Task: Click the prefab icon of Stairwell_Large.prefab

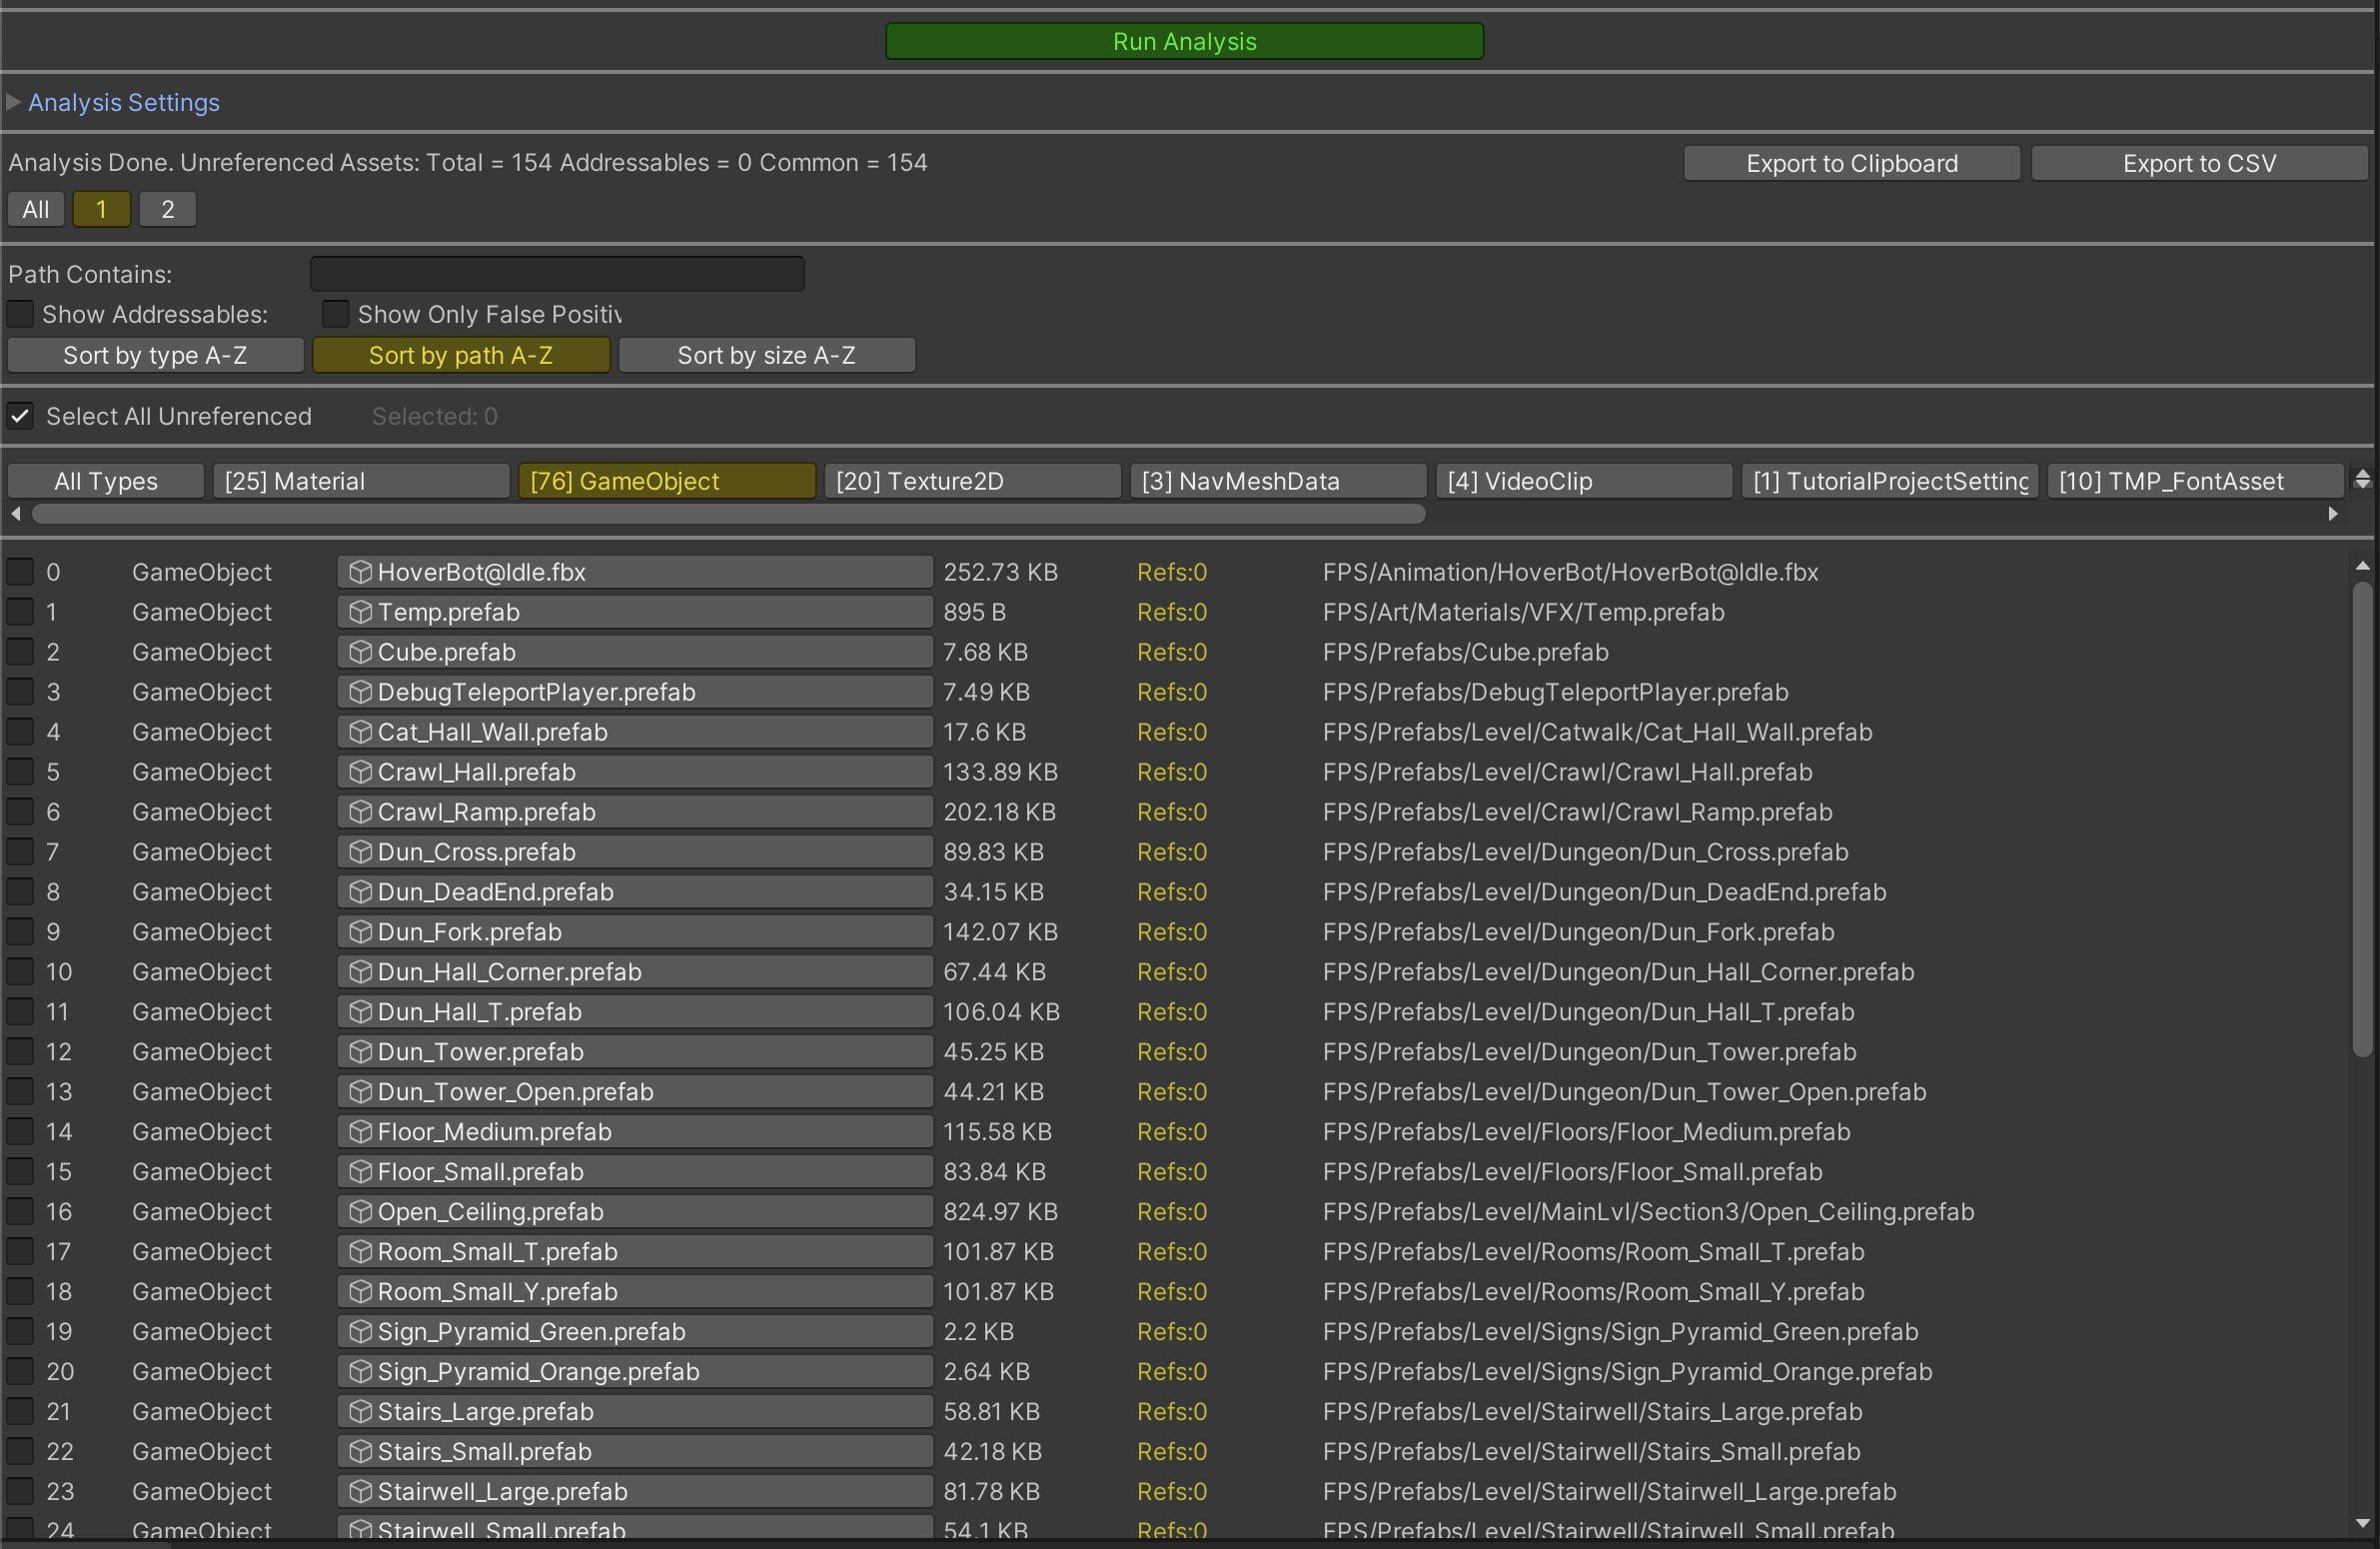Action: (360, 1492)
